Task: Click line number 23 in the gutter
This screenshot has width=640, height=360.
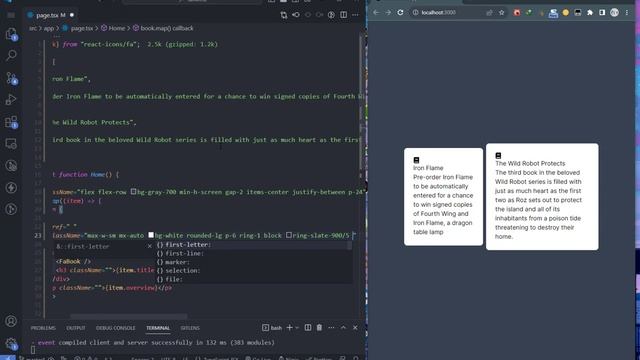Action: pos(38,235)
